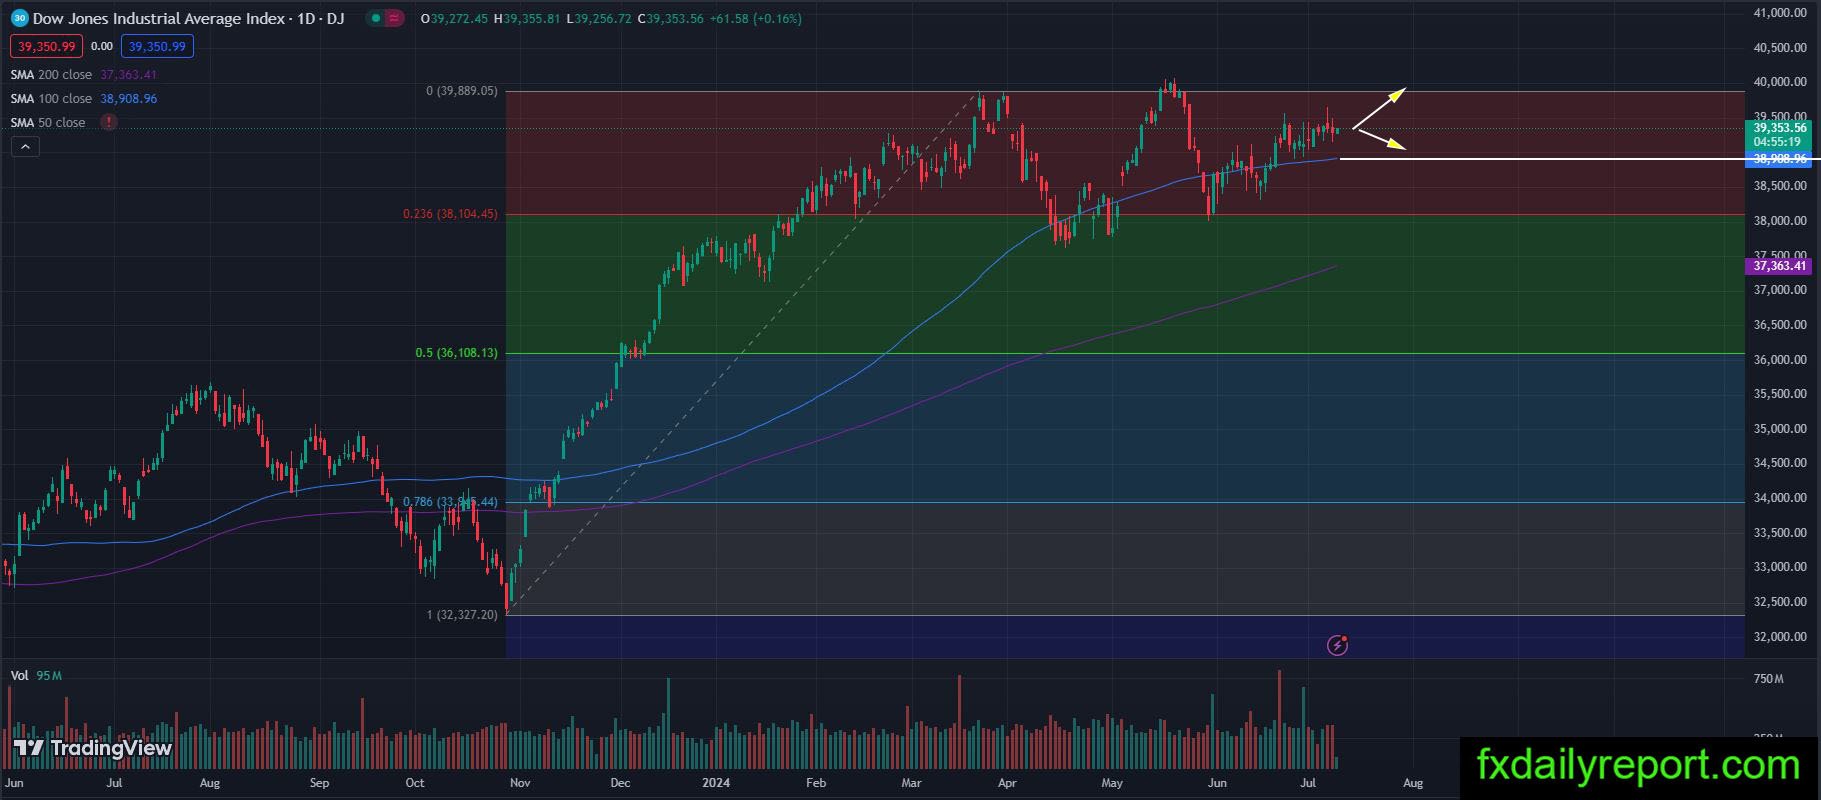Click the 0.00 spread value
Image resolution: width=1821 pixels, height=800 pixels.
(101, 46)
